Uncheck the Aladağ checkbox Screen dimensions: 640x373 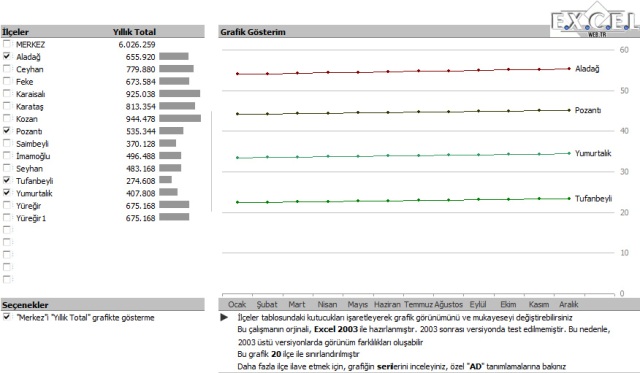(x=7, y=56)
